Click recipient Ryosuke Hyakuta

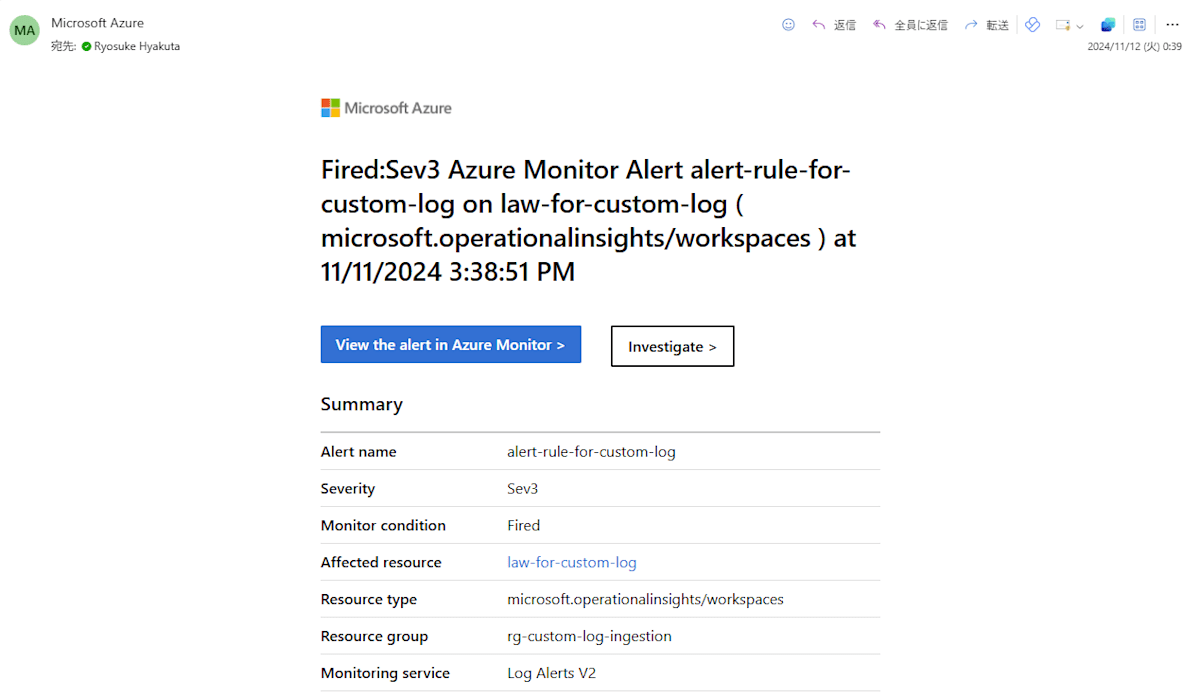(137, 46)
